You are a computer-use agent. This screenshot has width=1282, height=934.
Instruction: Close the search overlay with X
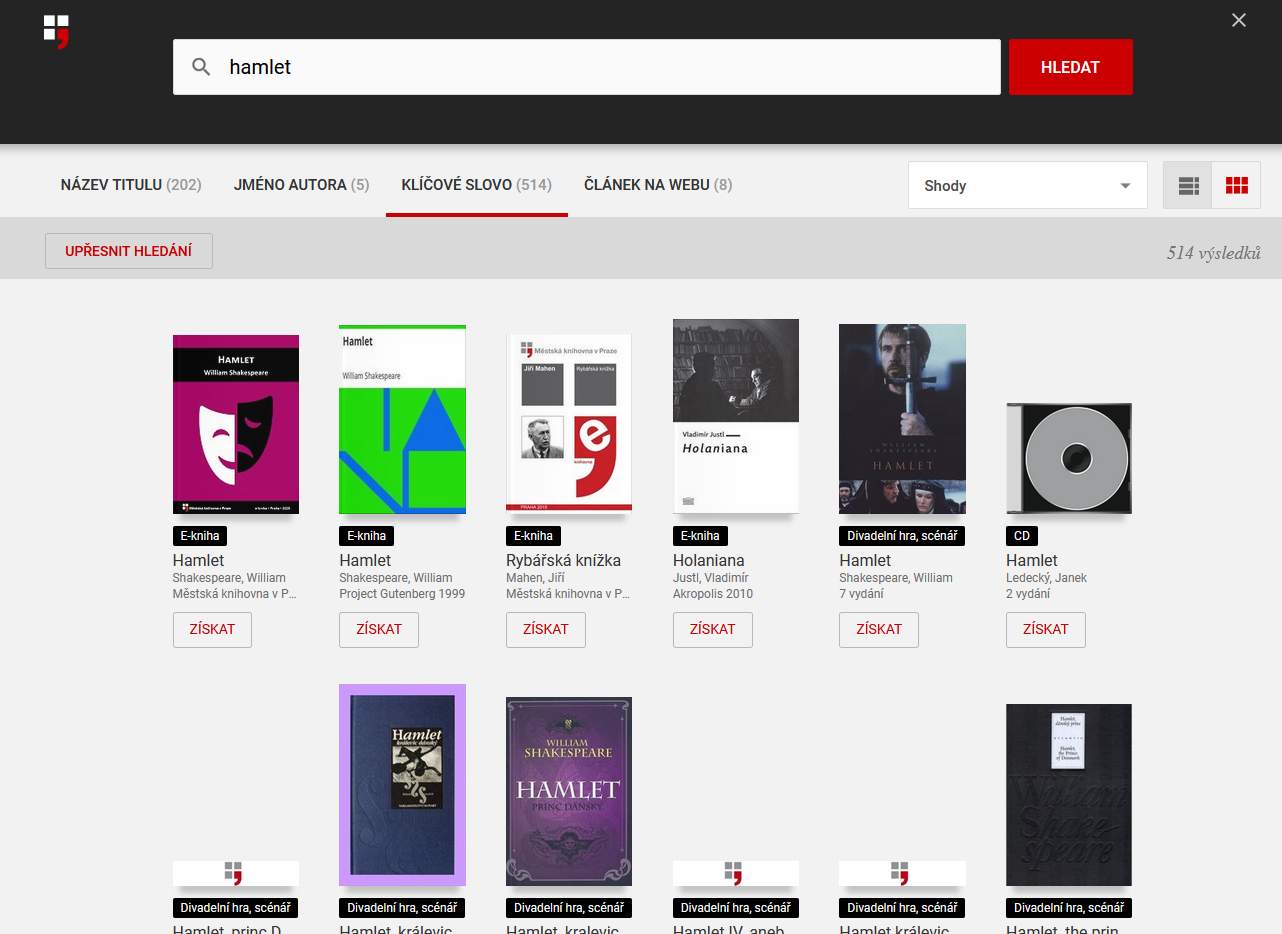tap(1238, 20)
